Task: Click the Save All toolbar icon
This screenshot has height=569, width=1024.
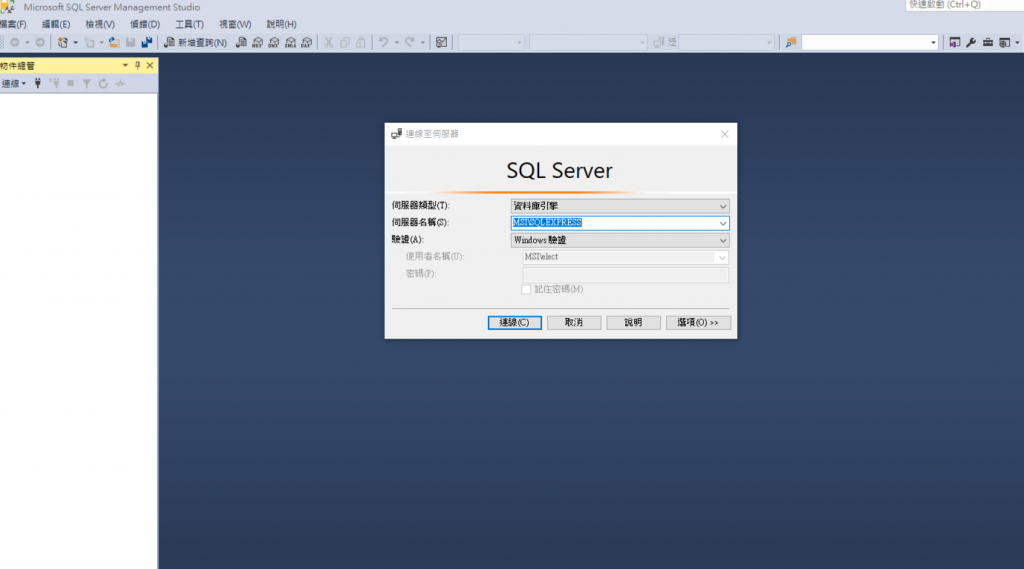Action: [146, 42]
